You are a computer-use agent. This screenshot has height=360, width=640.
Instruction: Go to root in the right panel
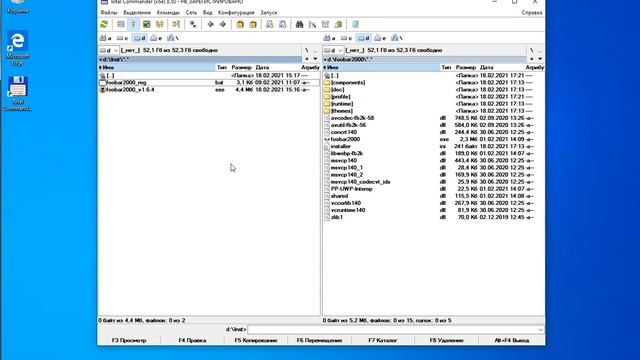(x=531, y=50)
